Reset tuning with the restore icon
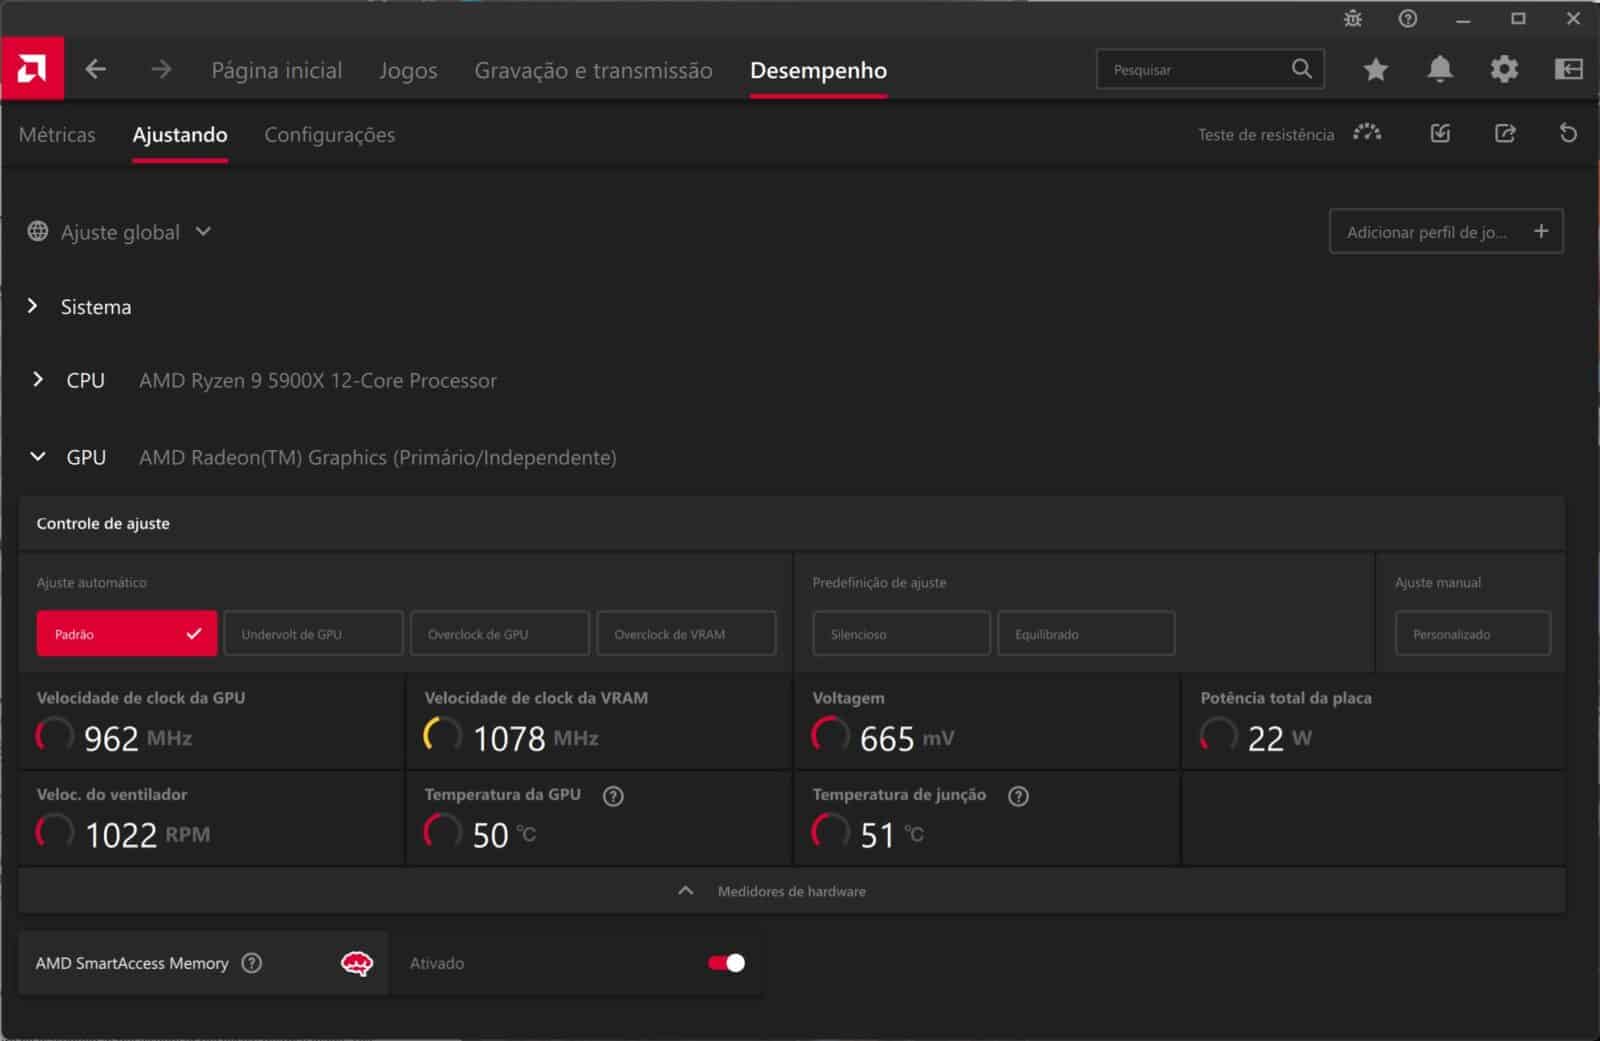1600x1041 pixels. (x=1568, y=133)
